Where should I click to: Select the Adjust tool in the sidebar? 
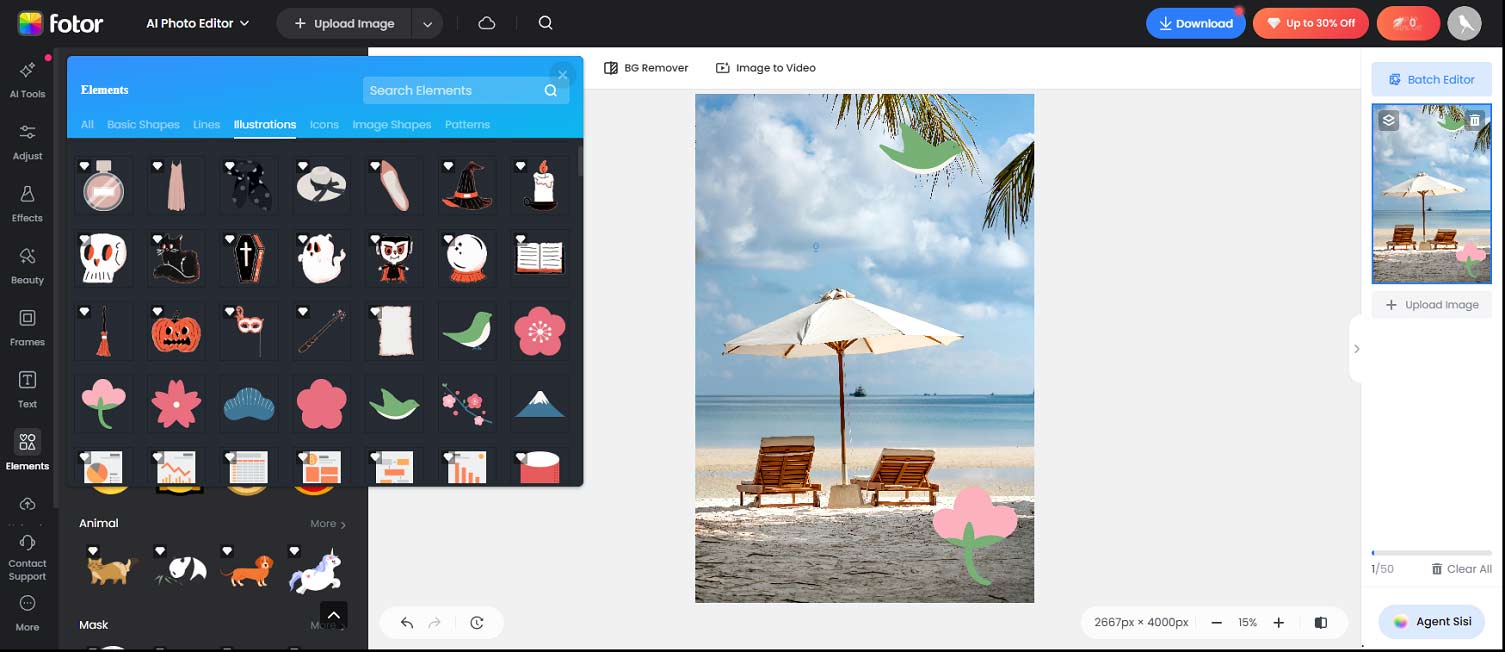pyautogui.click(x=27, y=140)
